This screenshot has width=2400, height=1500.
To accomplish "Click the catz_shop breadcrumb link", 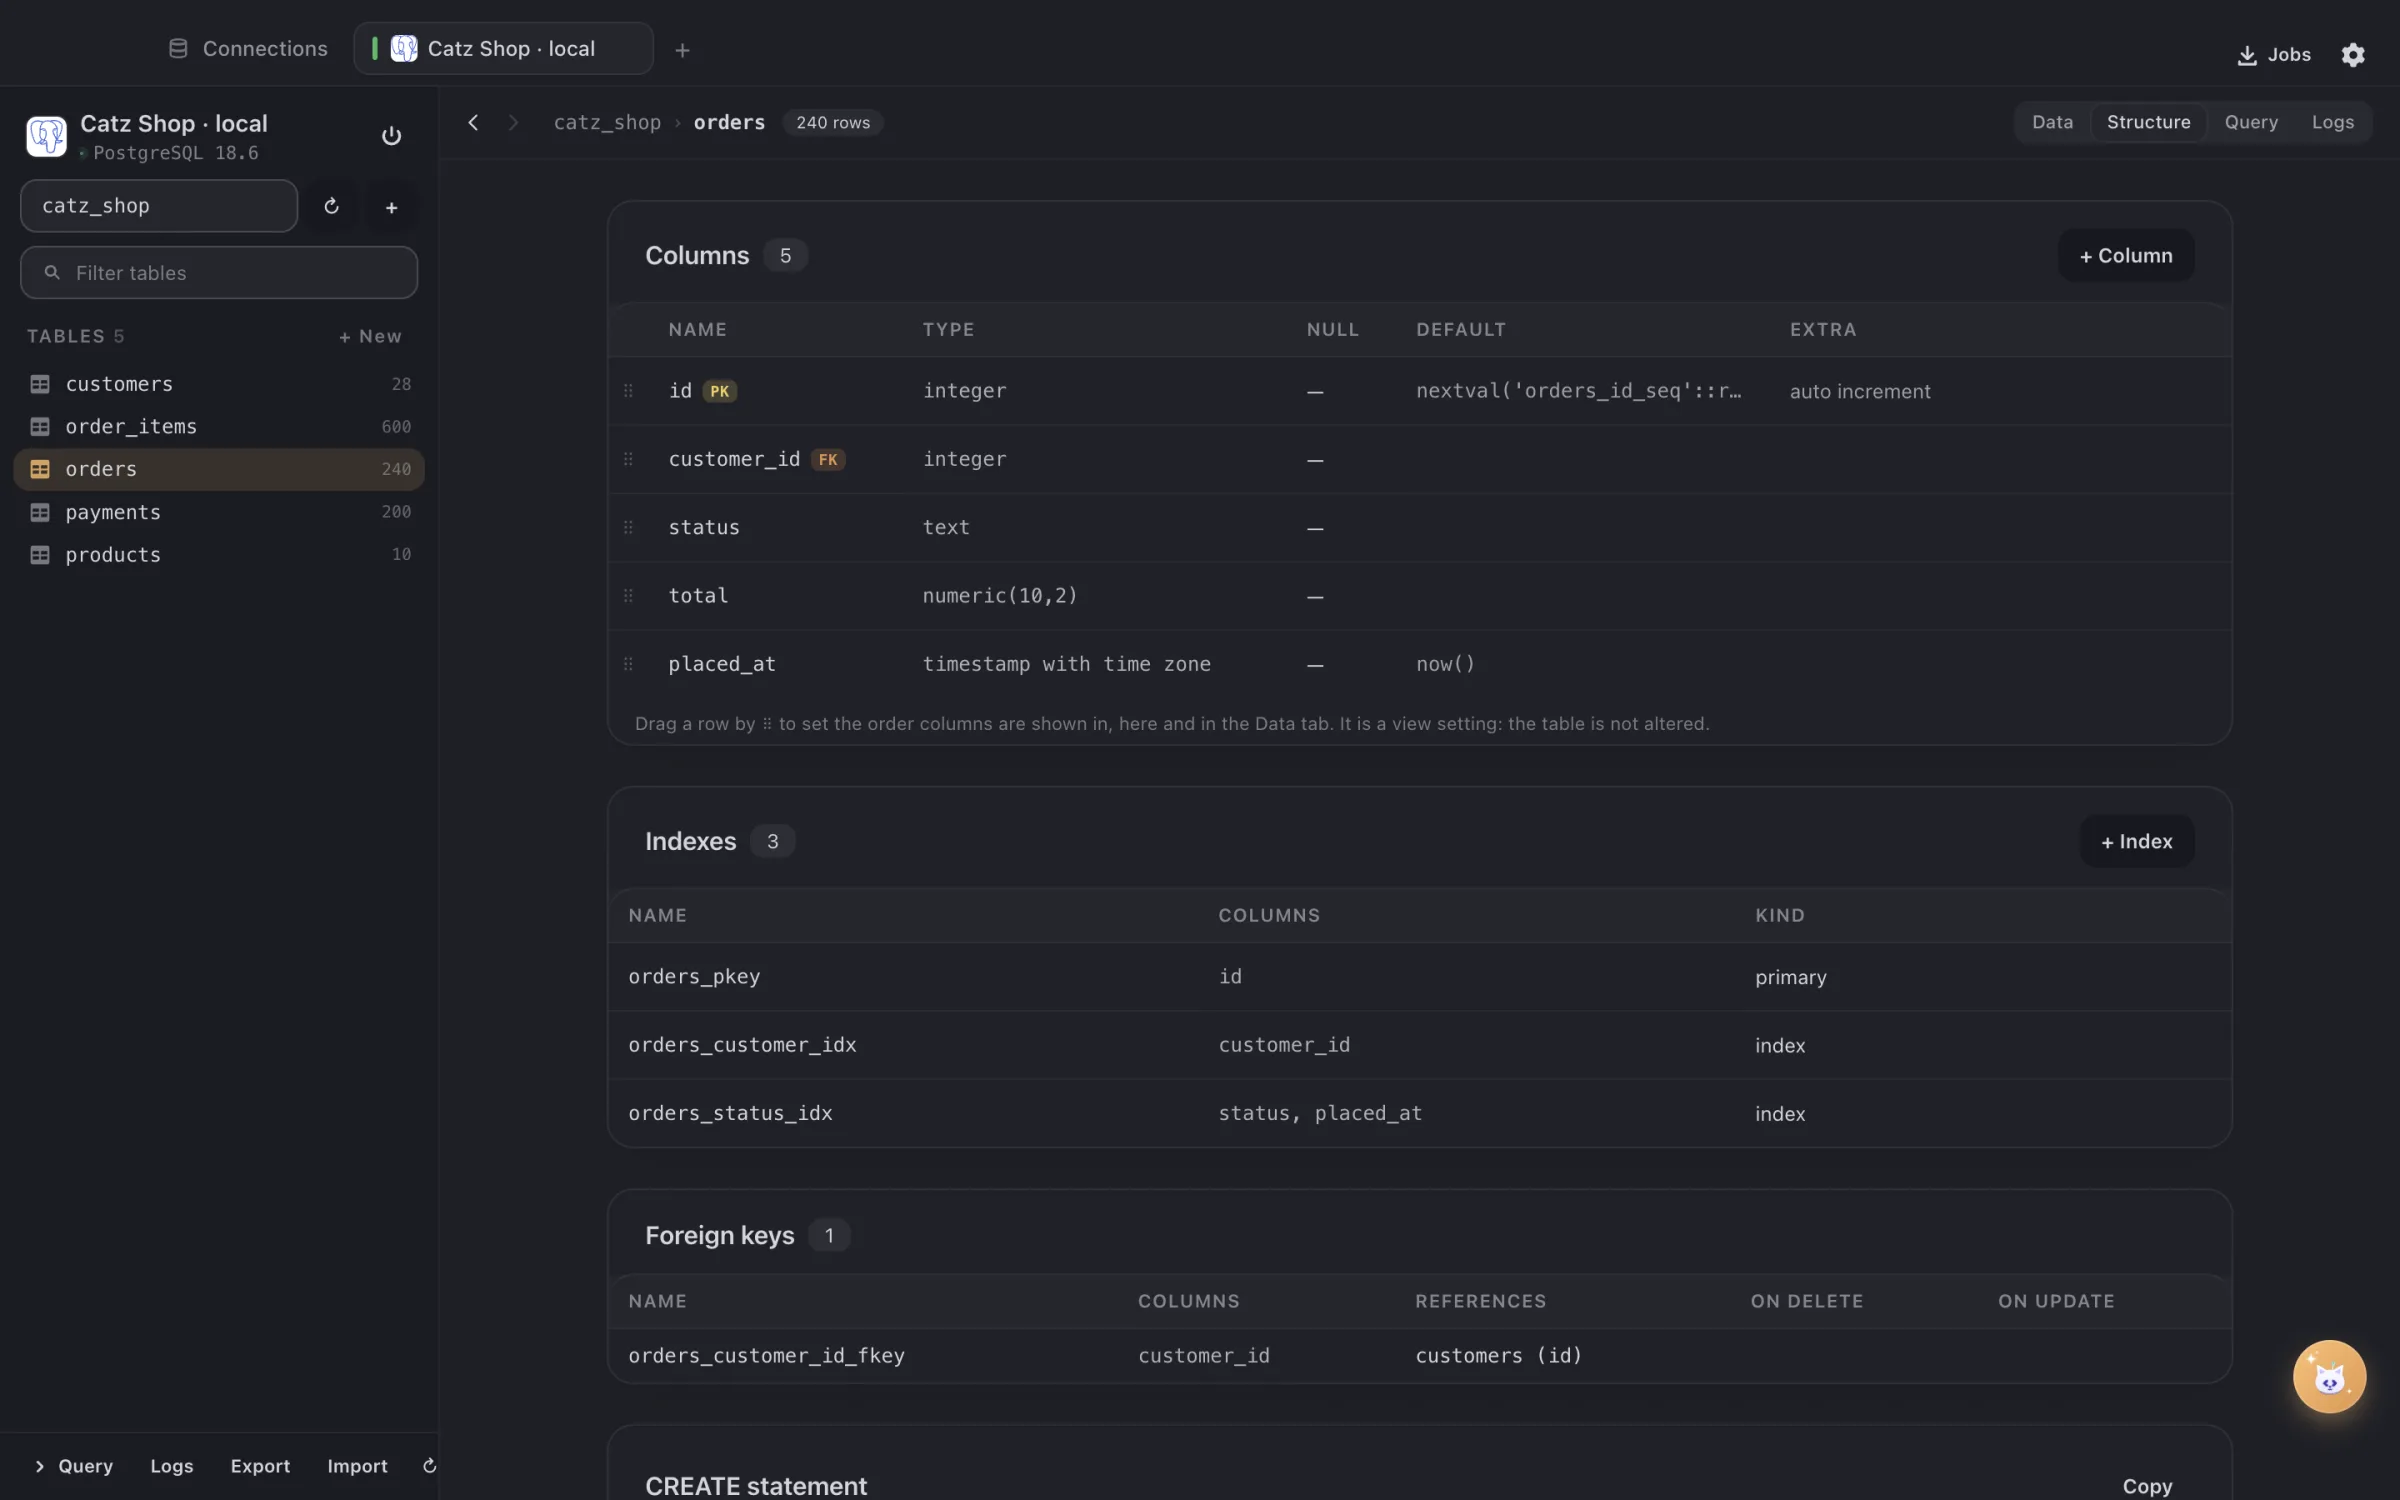I will (x=607, y=122).
